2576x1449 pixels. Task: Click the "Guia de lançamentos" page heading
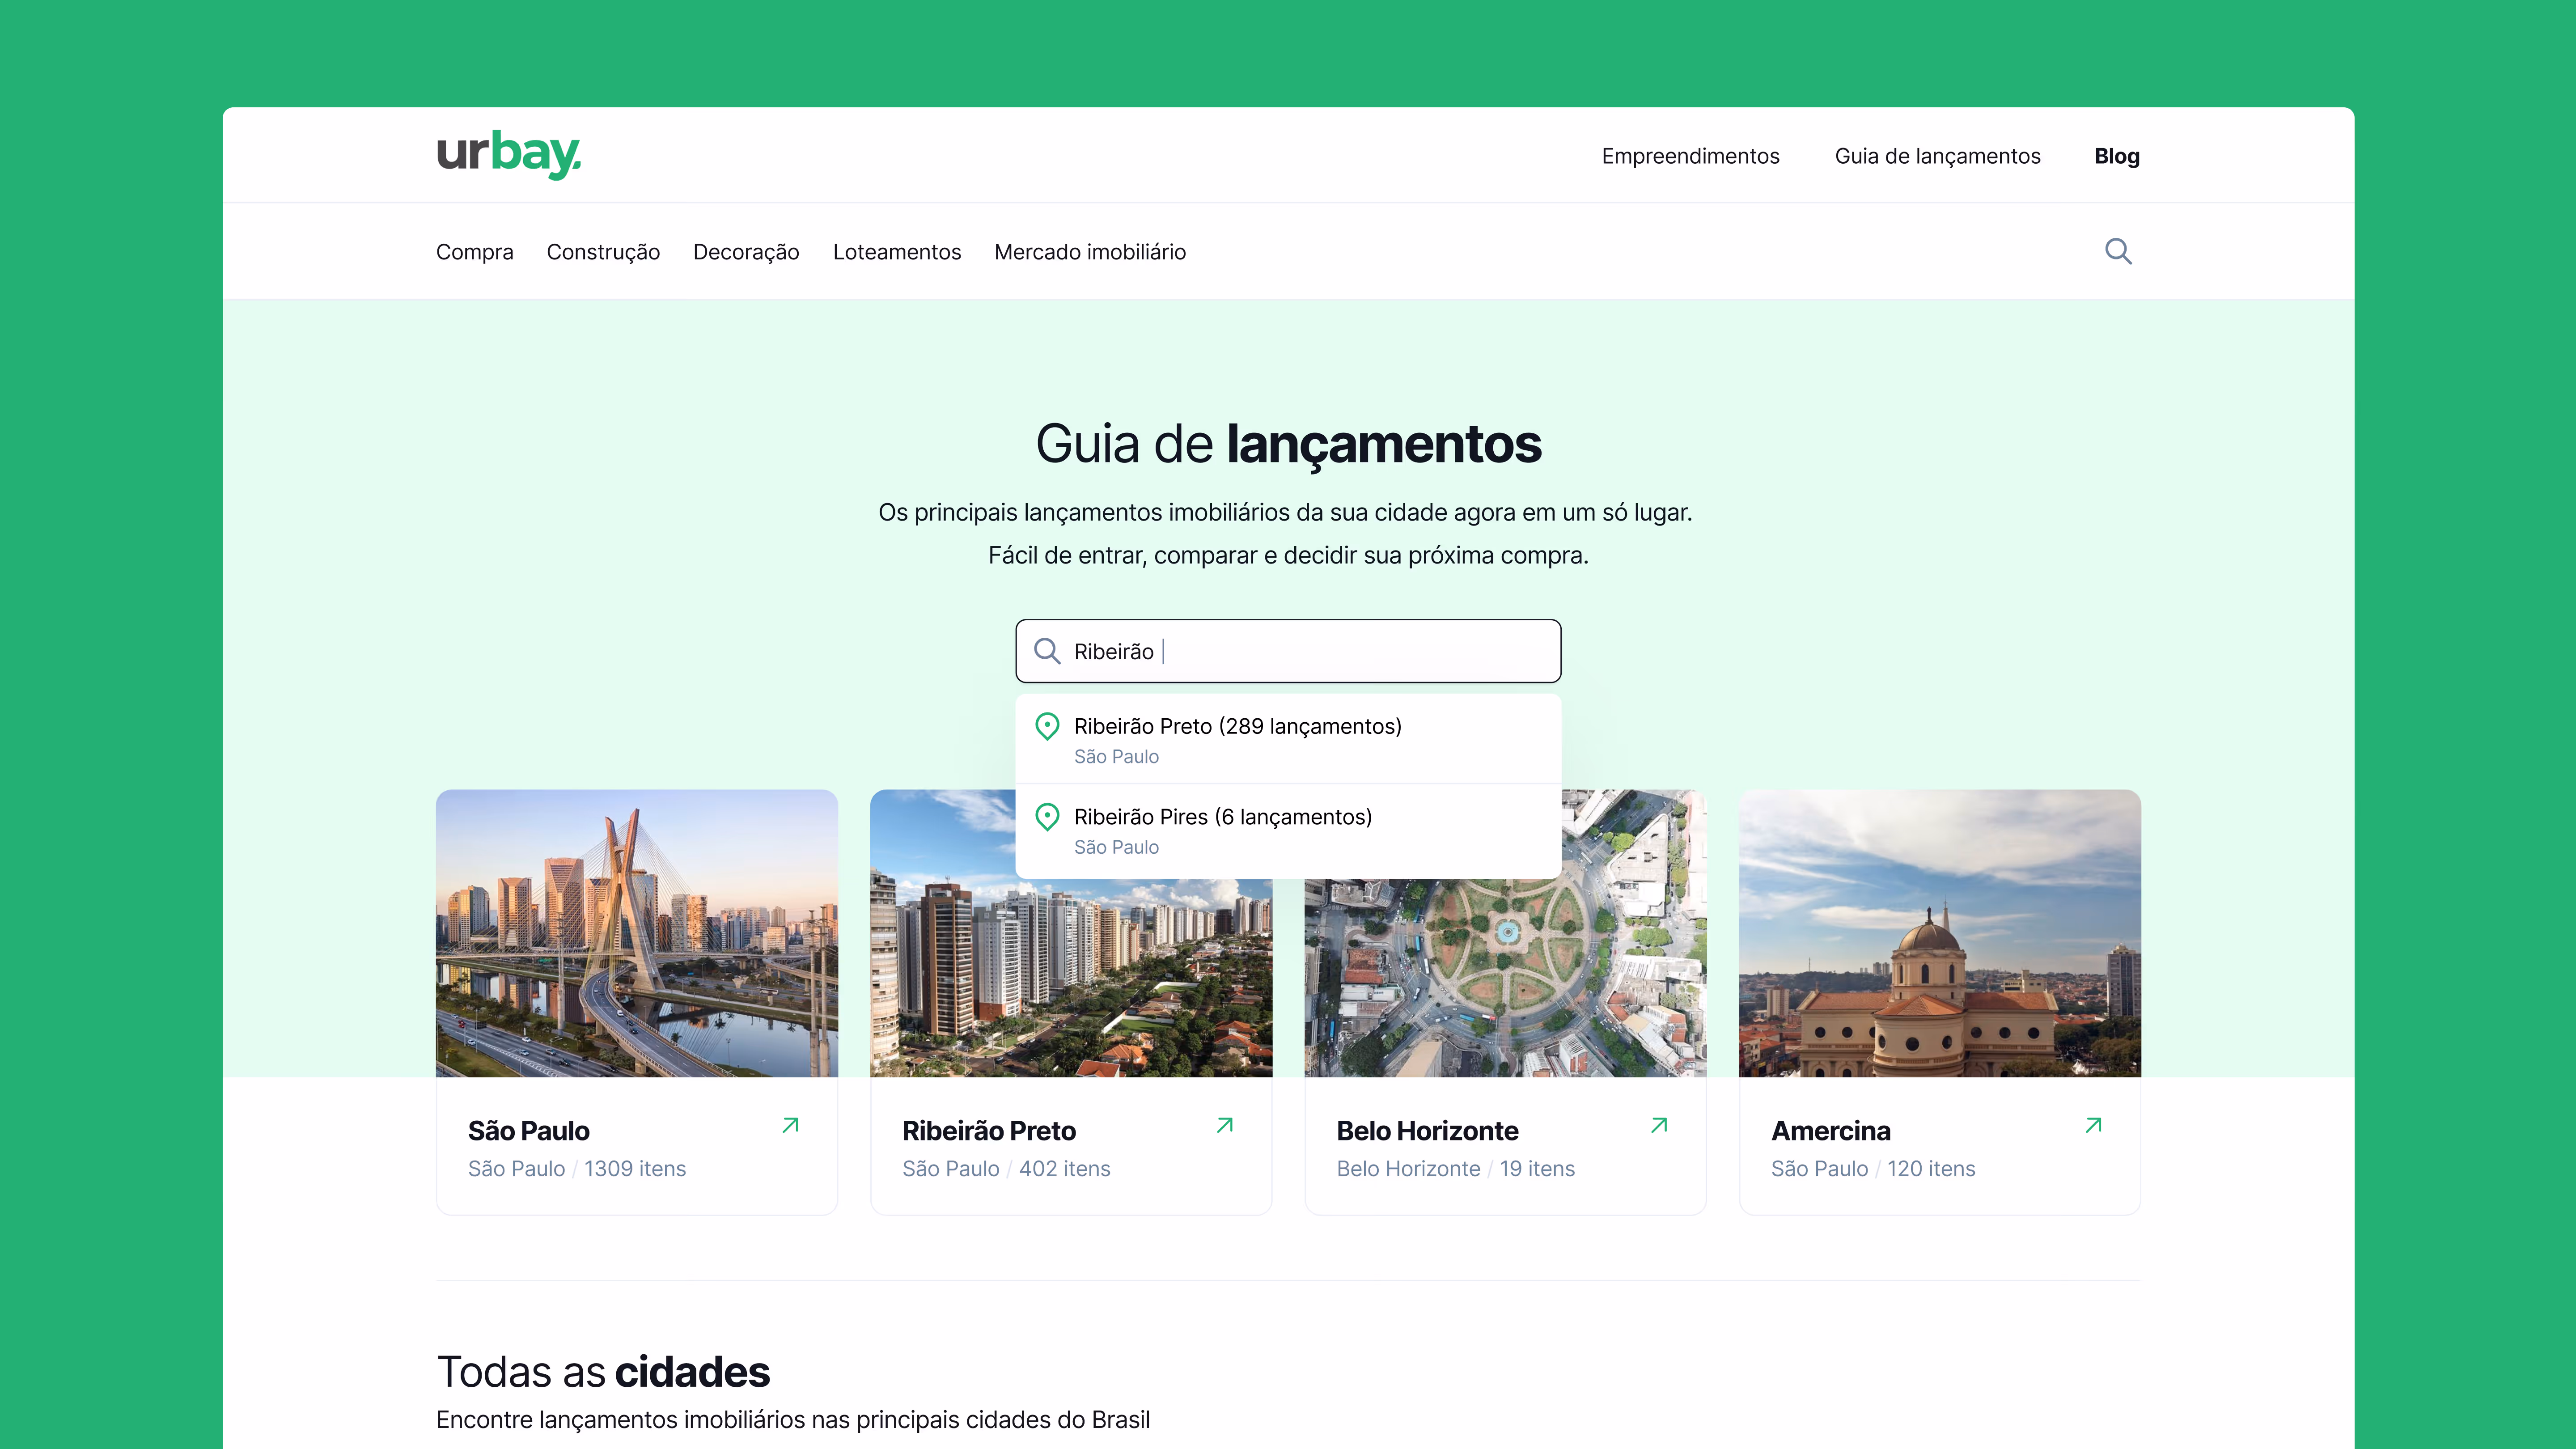point(1288,444)
